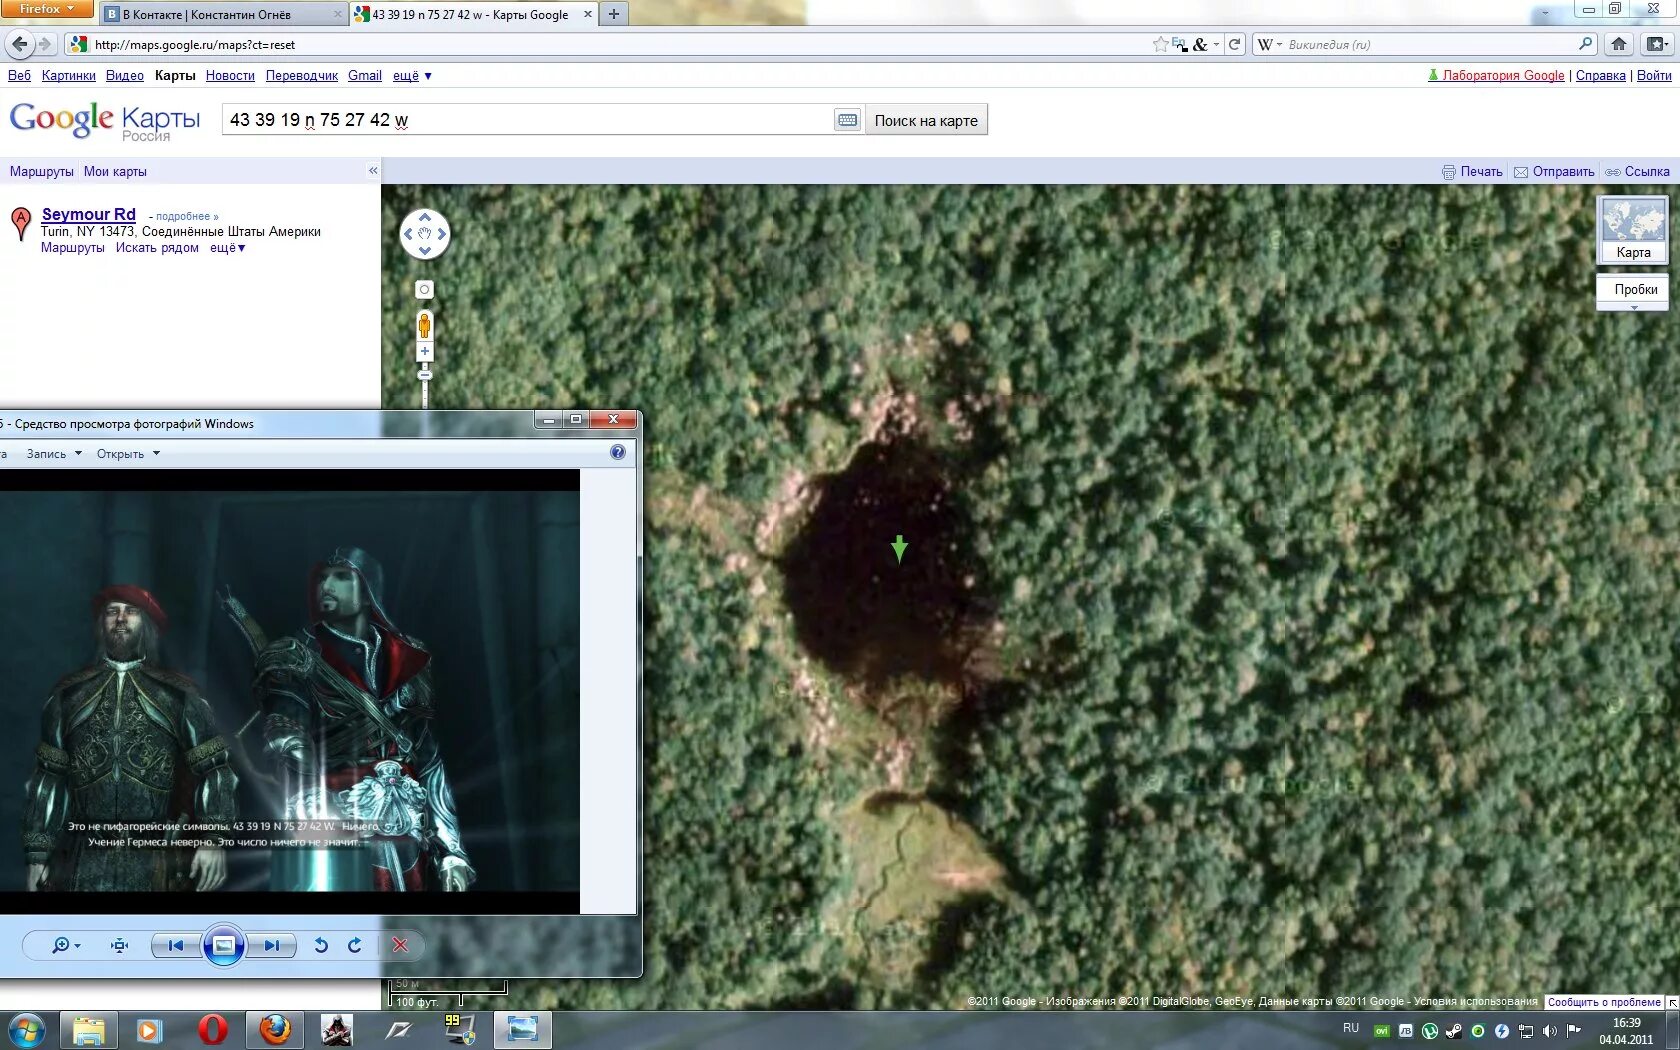
Task: Open the Firefox menu button
Action: tap(47, 9)
